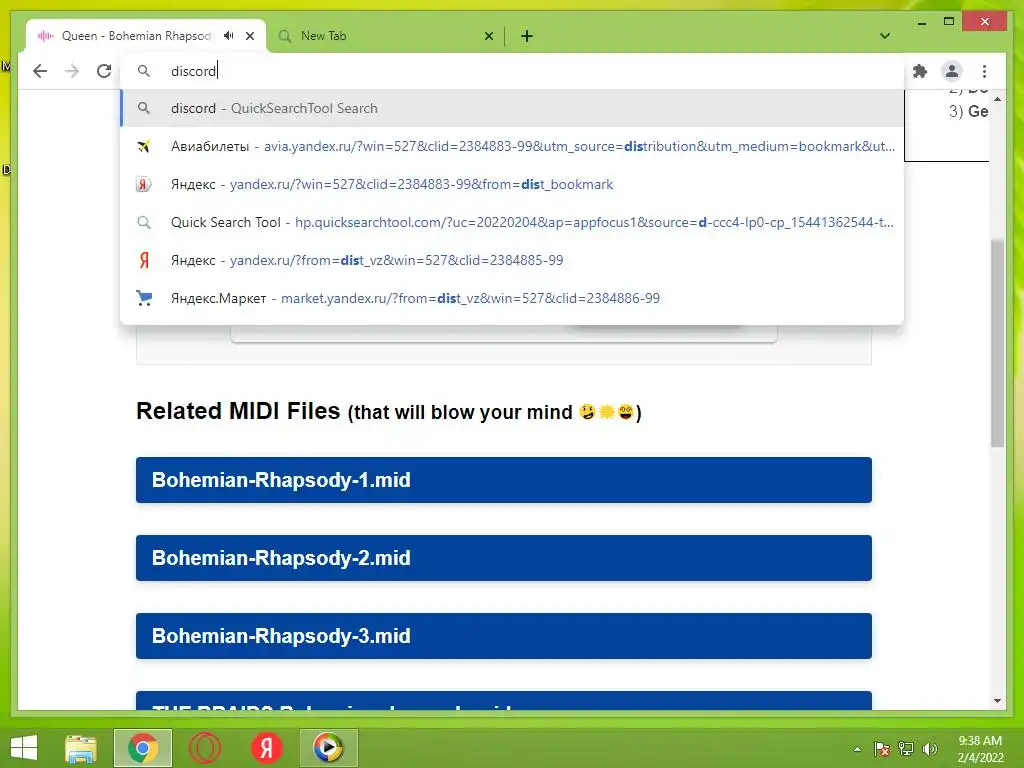This screenshot has width=1024, height=768.
Task: Close the New Tab tab
Action: click(x=488, y=36)
